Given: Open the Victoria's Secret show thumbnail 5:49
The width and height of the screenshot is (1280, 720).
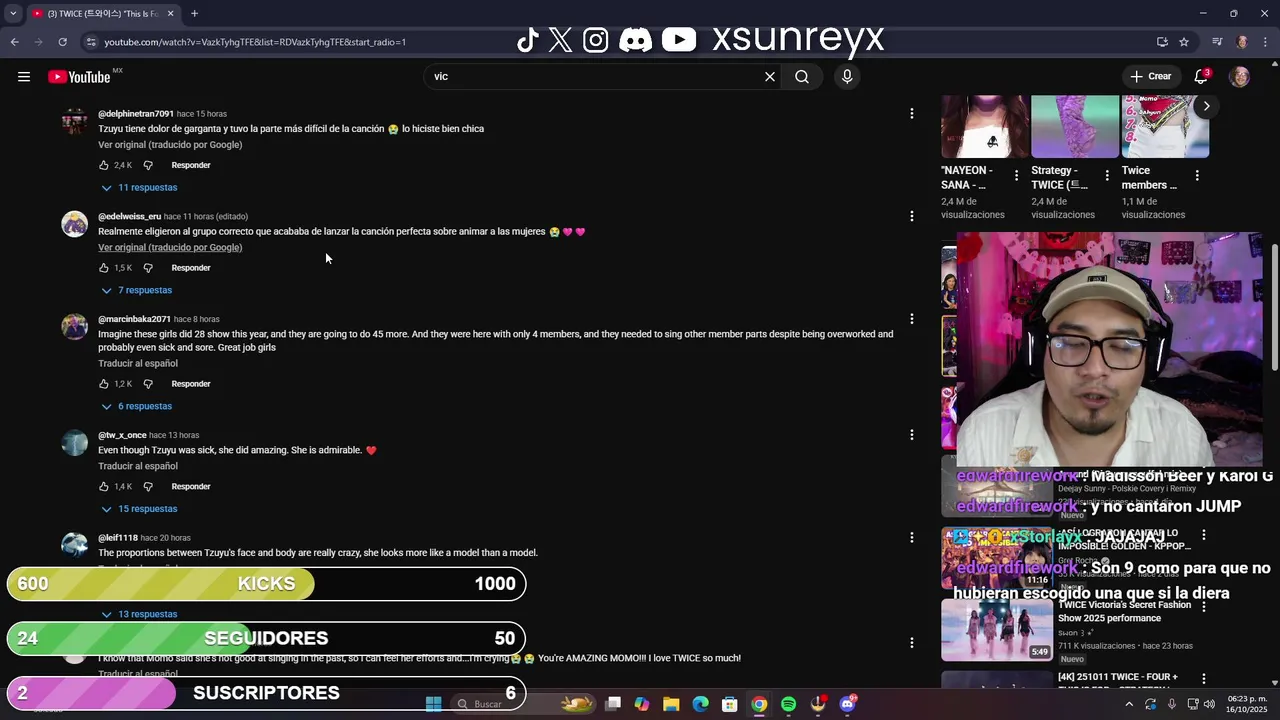Looking at the screenshot, I should click(x=997, y=629).
